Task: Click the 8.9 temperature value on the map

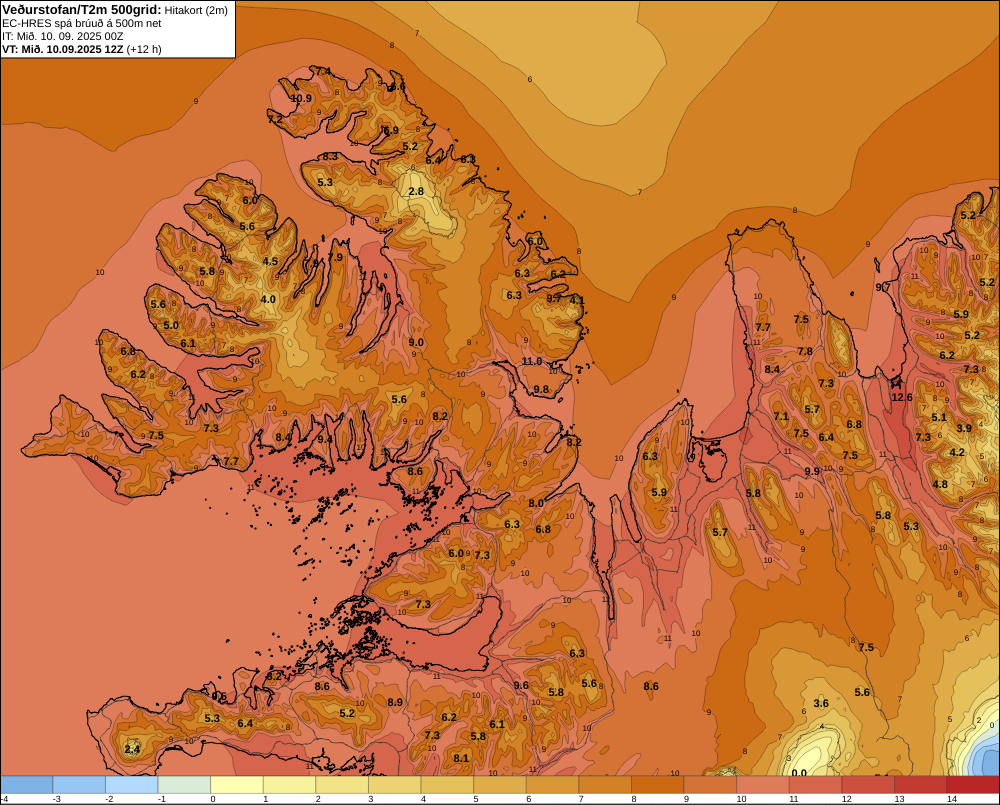Action: tap(395, 702)
